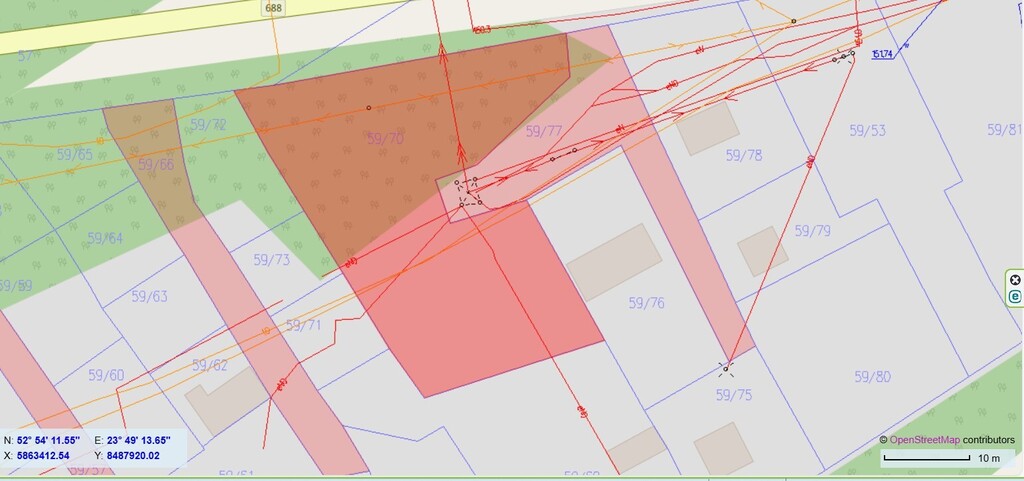1024x481 pixels.
Task: Click the circled X close icon
Action: pyautogui.click(x=1015, y=280)
